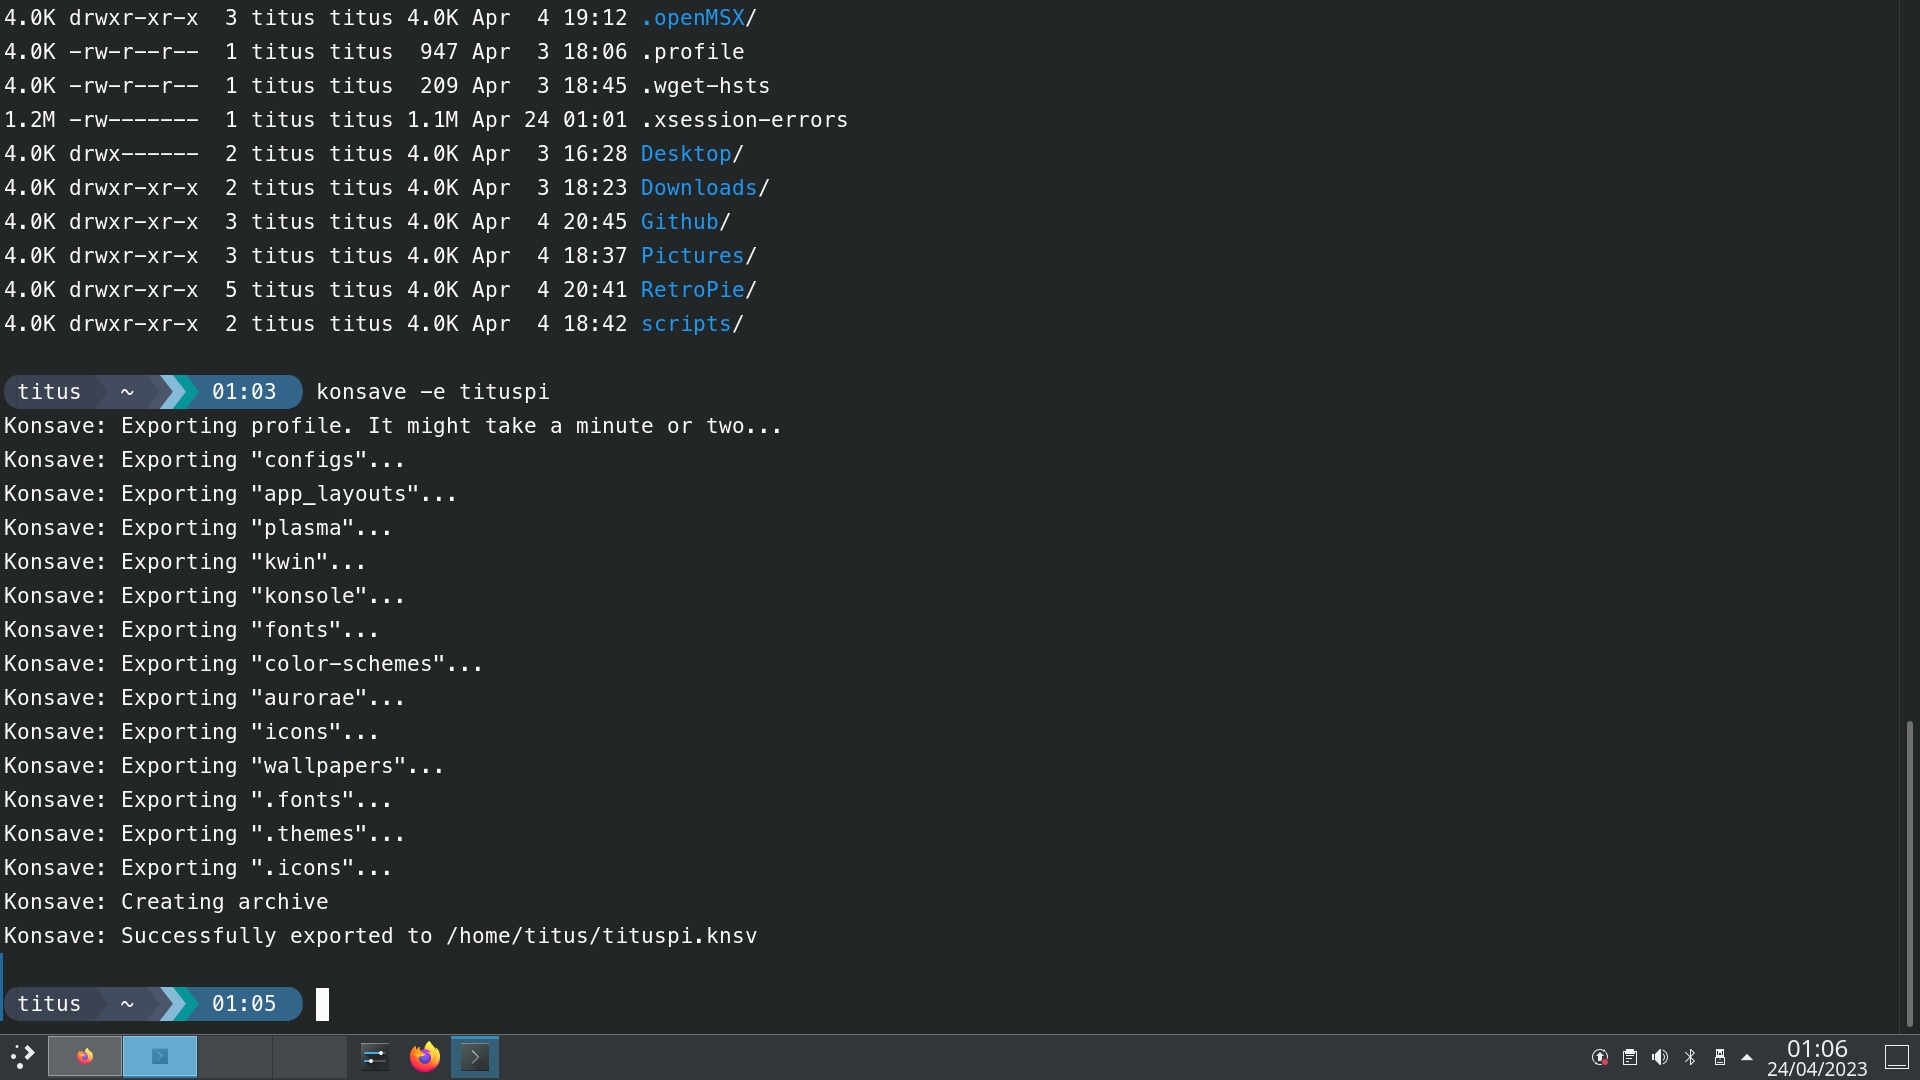Click the Downloads directory name in listing
This screenshot has height=1080, width=1920.
click(x=698, y=188)
